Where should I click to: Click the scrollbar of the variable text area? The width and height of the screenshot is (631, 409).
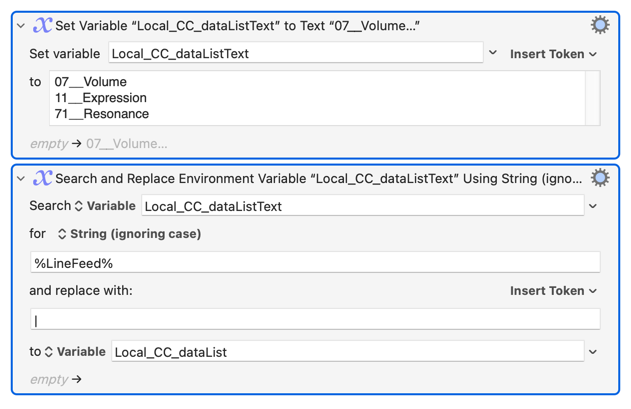(593, 98)
